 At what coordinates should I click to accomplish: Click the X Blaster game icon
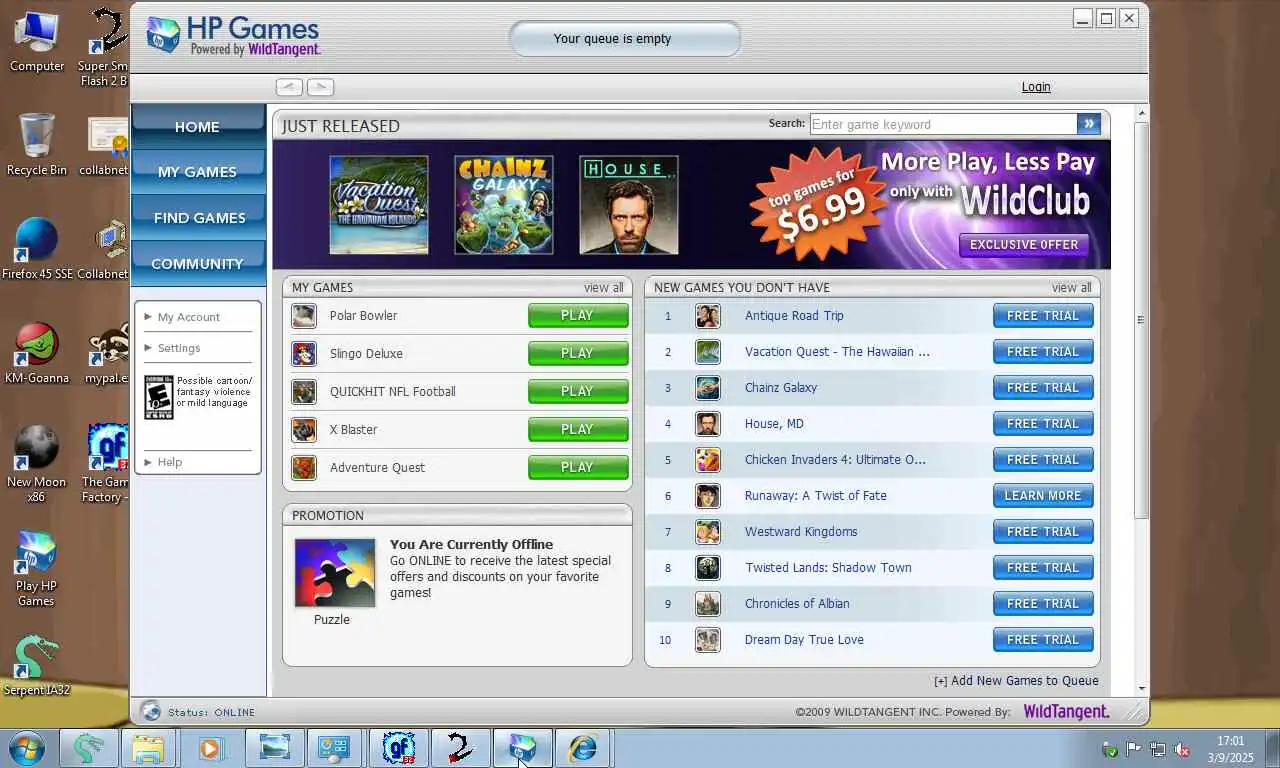tap(304, 430)
